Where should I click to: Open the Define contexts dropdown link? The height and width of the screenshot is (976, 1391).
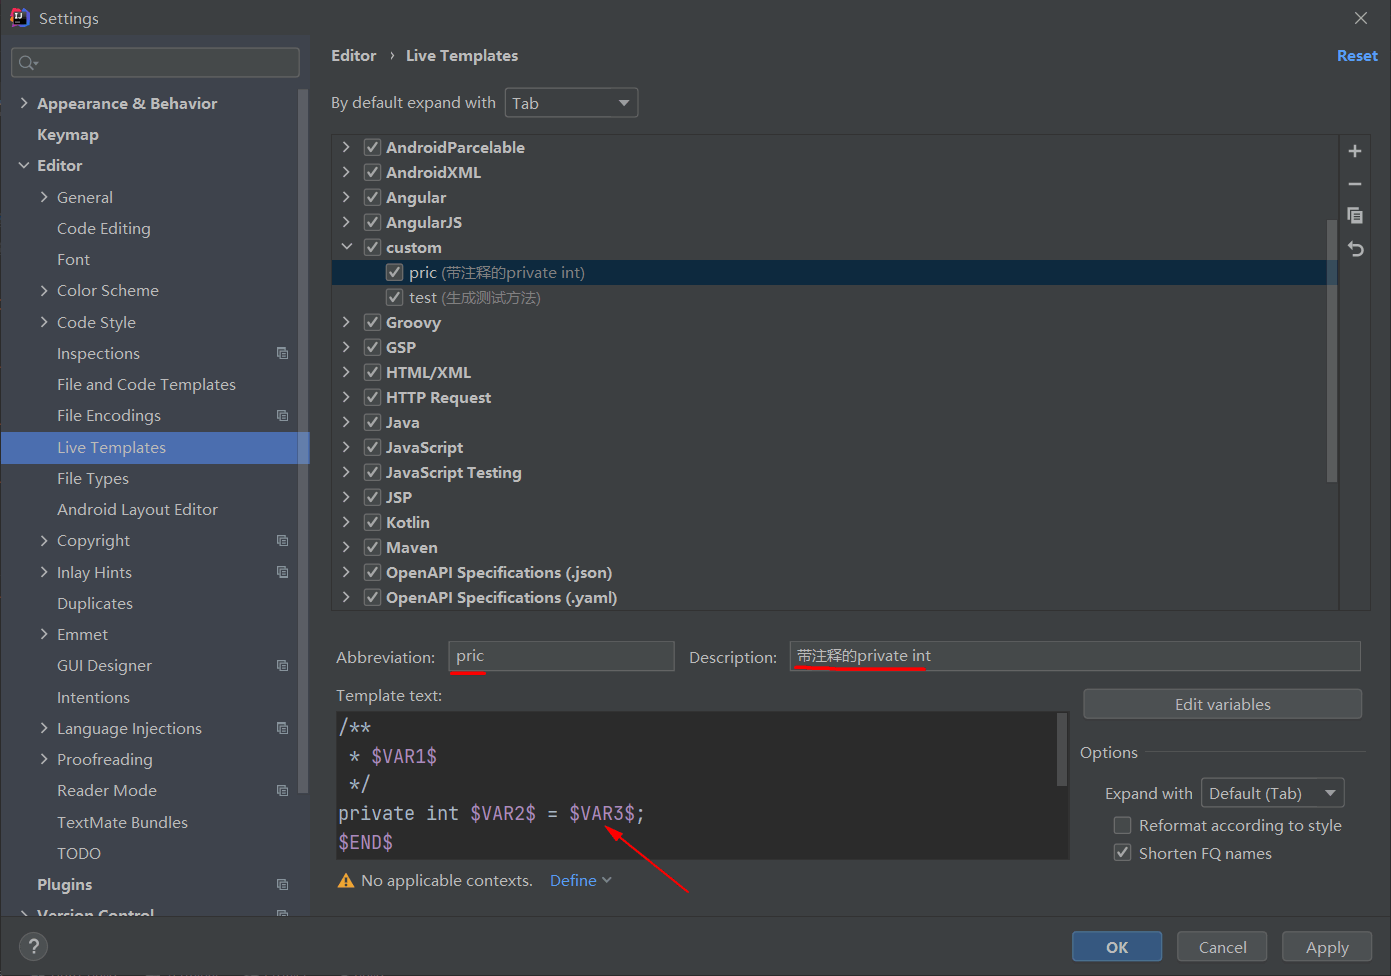point(580,880)
